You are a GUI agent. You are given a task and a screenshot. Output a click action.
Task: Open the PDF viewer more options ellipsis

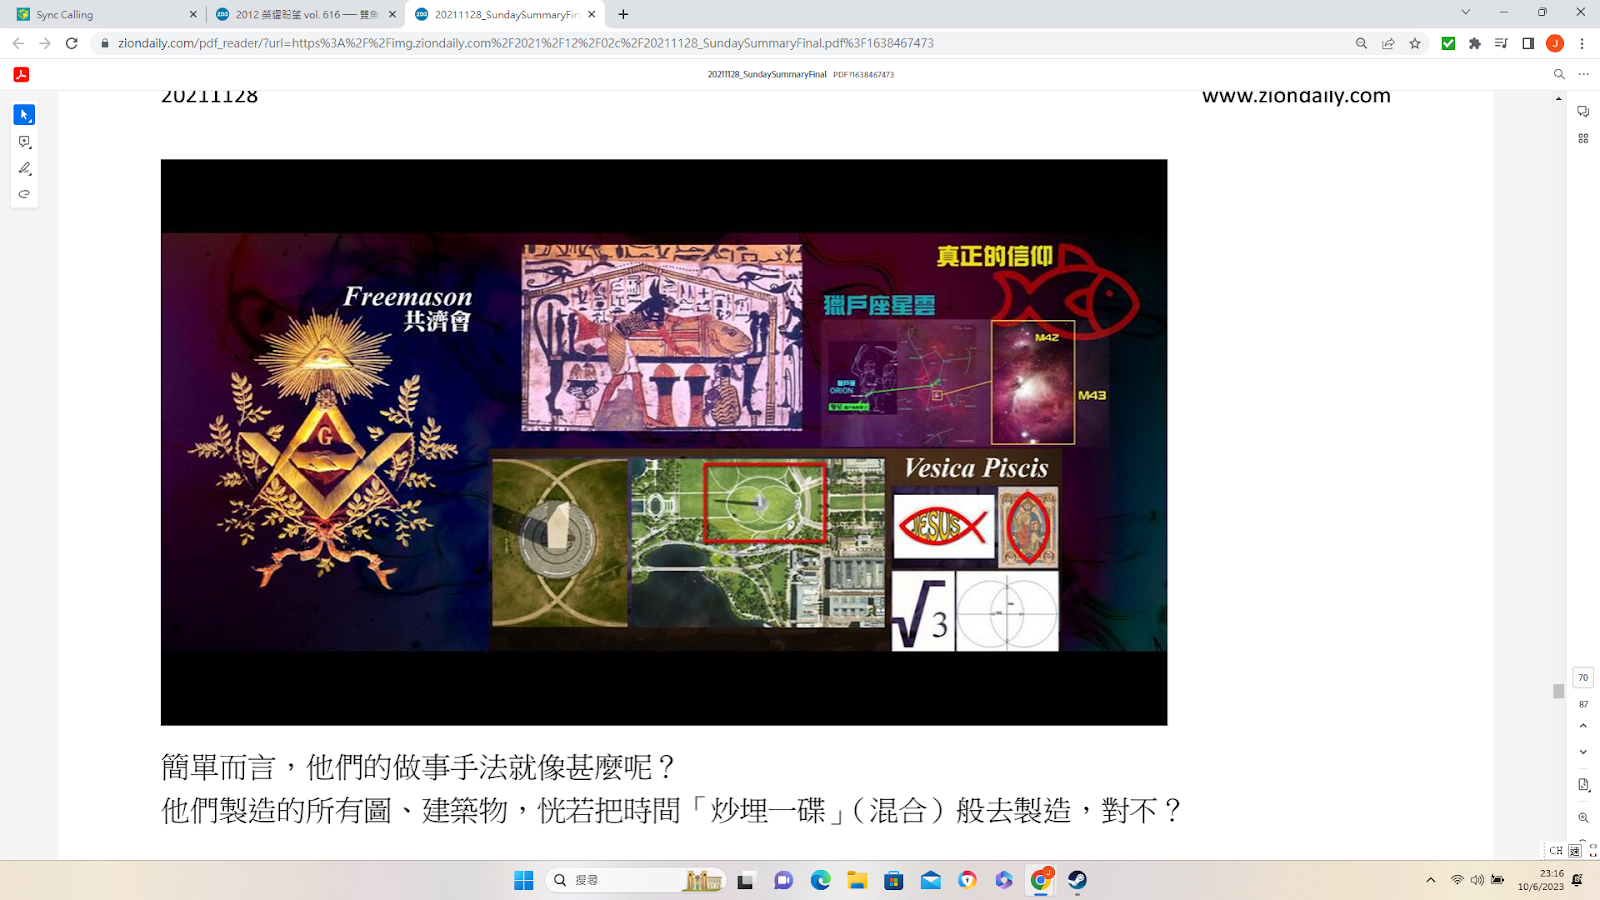pyautogui.click(x=1583, y=74)
